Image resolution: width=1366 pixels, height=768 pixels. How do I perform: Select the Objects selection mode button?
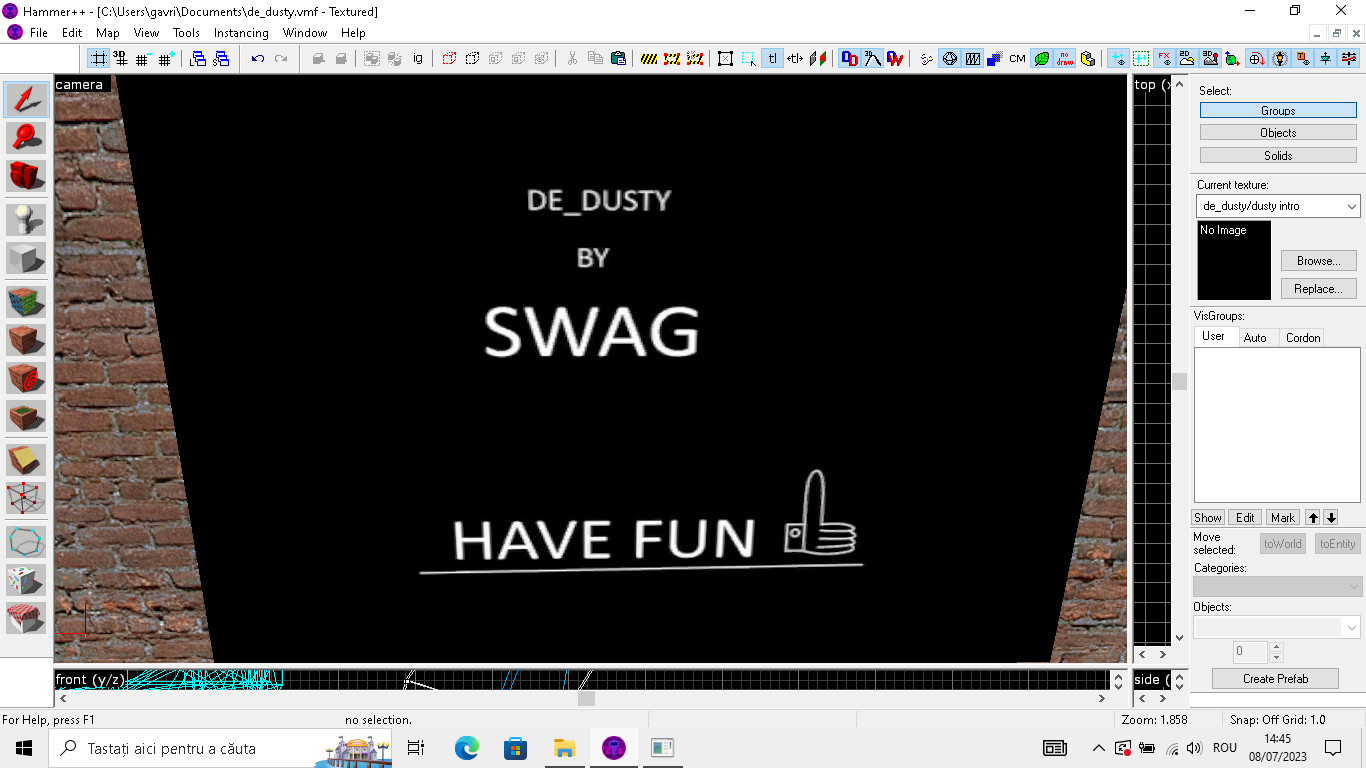pos(1278,133)
